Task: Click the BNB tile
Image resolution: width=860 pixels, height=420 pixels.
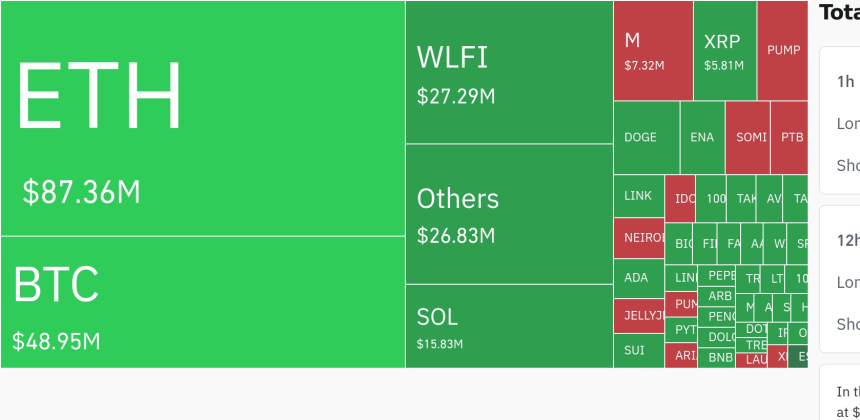Action: tap(720, 357)
